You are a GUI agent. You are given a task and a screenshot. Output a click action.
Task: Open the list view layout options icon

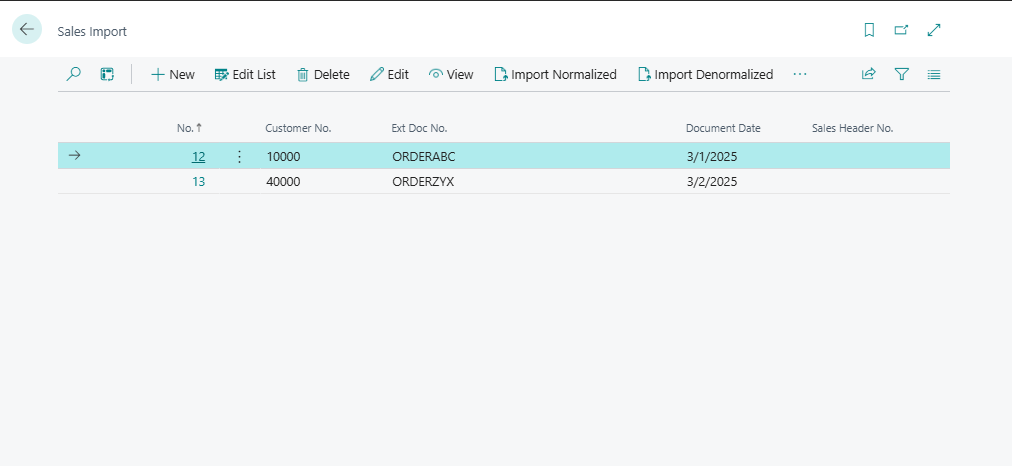(934, 74)
